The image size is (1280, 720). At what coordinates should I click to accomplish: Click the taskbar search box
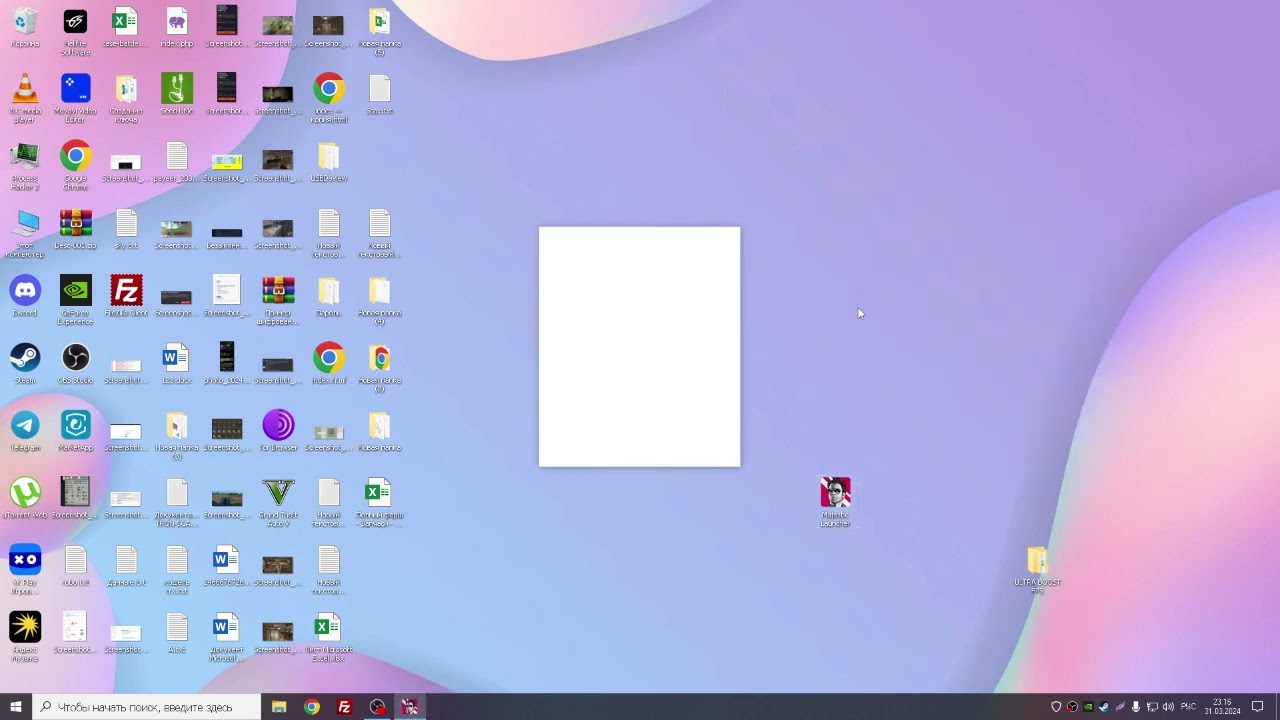coord(146,707)
